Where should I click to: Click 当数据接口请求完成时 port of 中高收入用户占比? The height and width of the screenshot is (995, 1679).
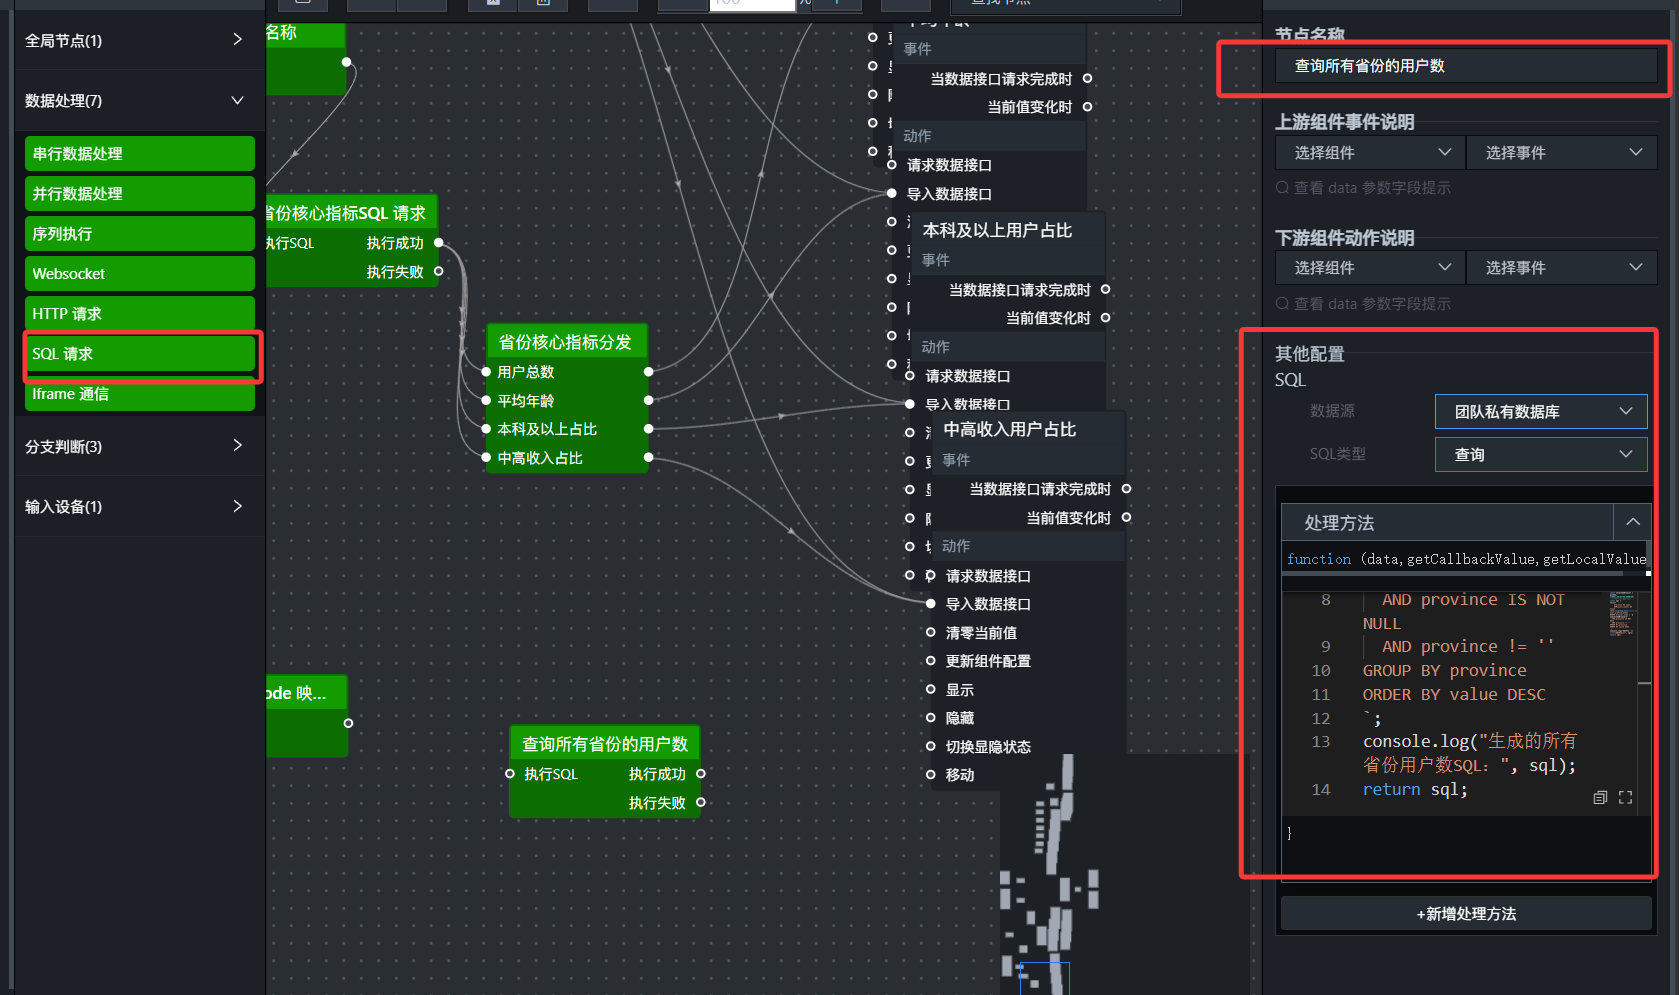pos(1126,488)
